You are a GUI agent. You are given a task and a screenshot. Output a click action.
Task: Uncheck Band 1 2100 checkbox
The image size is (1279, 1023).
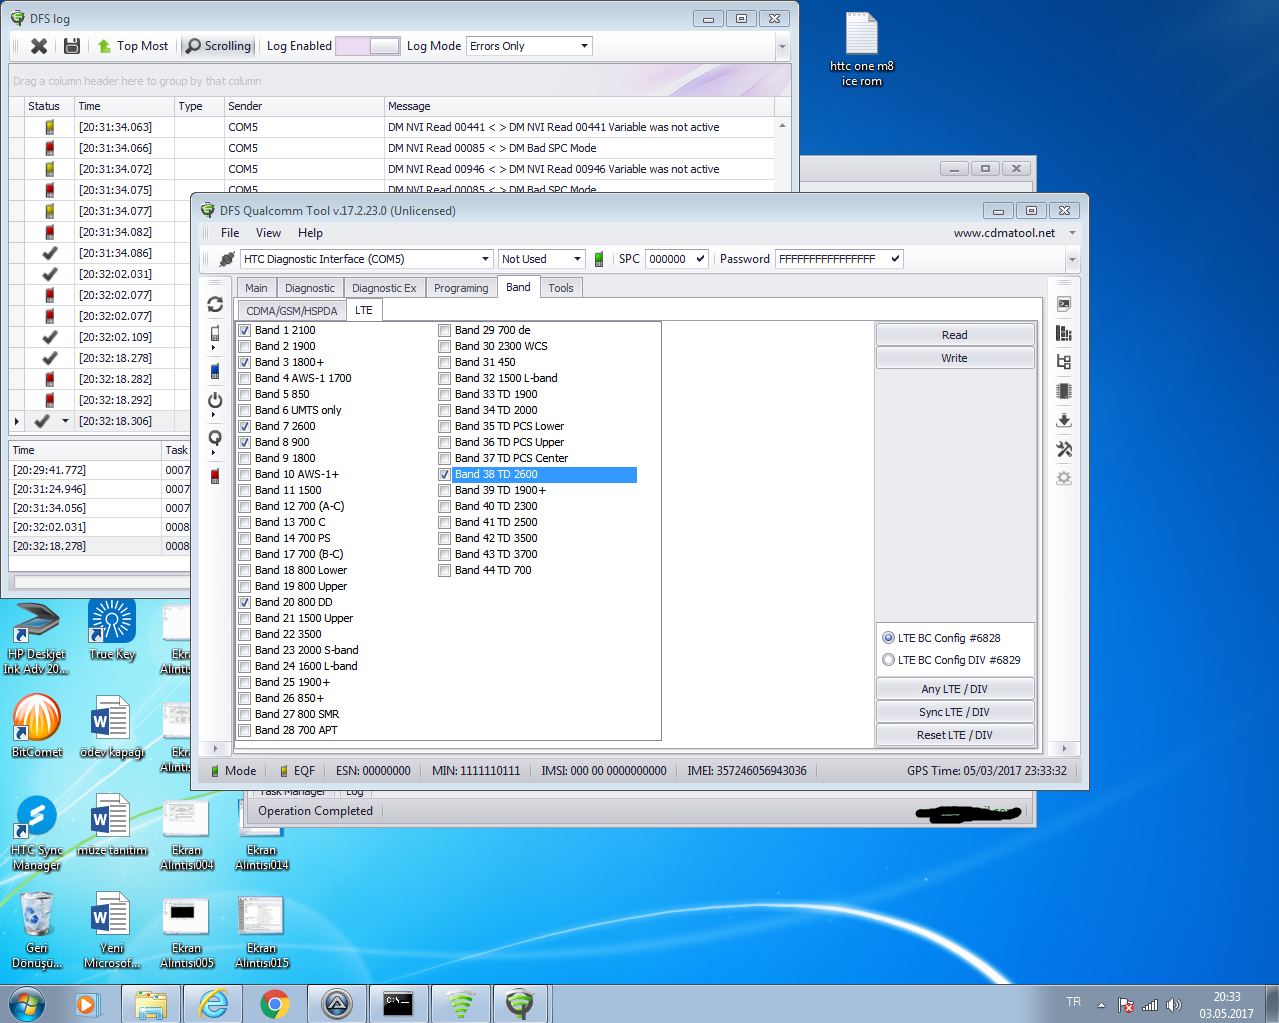245,330
